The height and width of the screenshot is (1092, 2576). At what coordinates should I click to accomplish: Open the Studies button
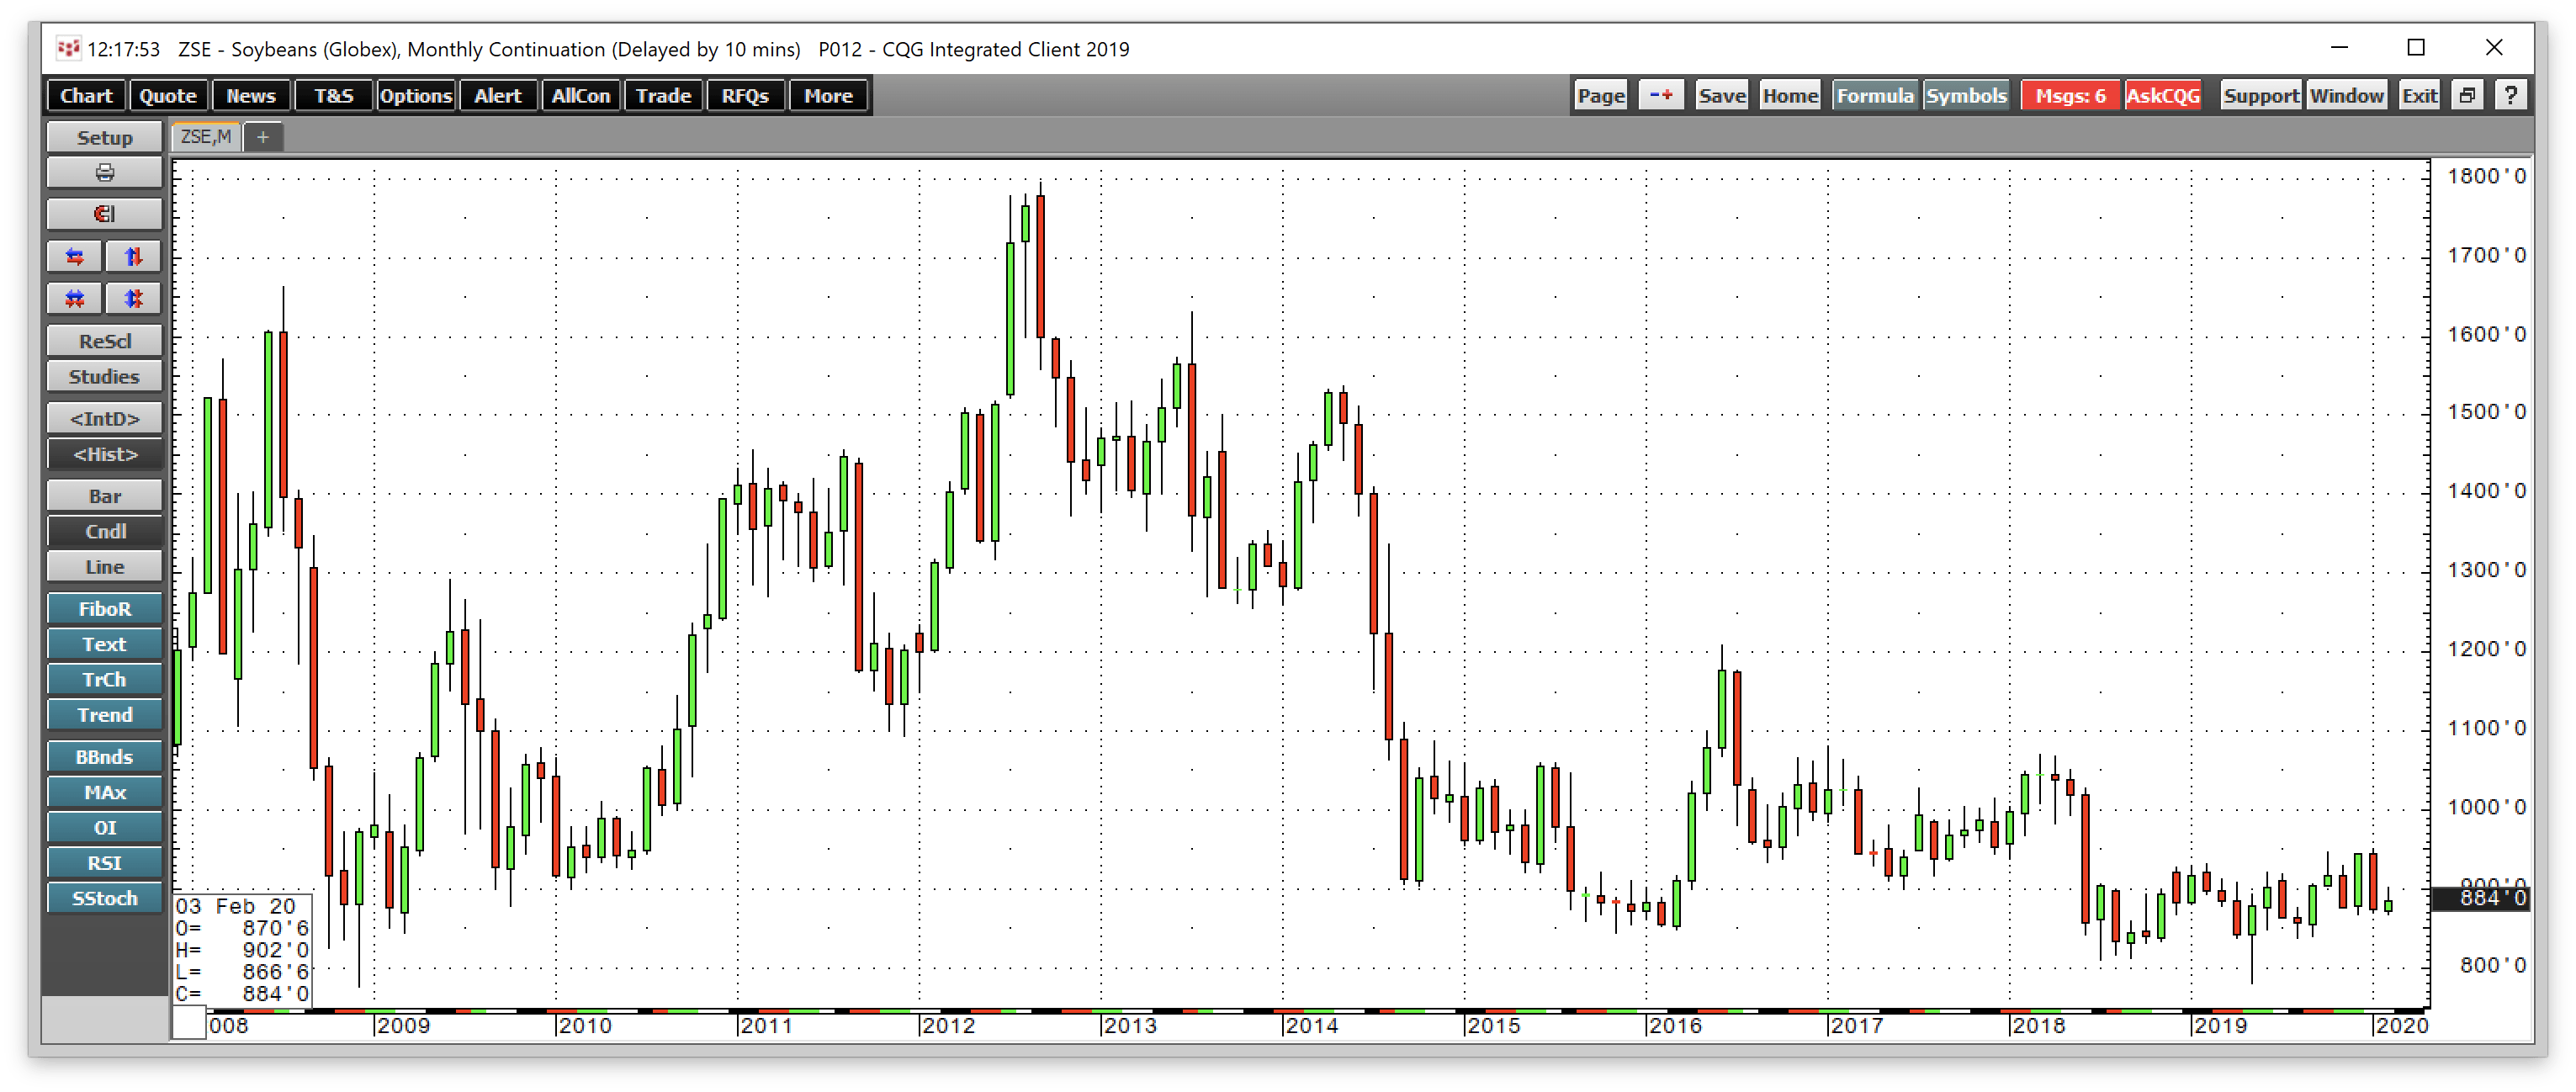(x=104, y=377)
